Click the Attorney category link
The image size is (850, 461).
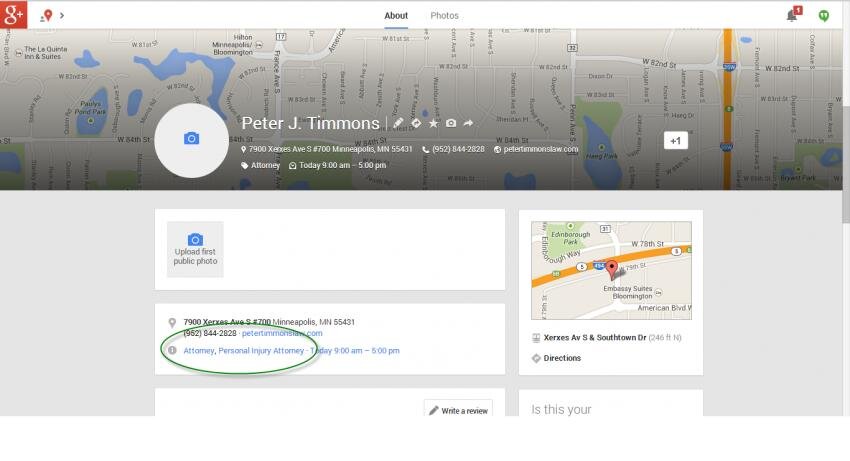(x=198, y=351)
